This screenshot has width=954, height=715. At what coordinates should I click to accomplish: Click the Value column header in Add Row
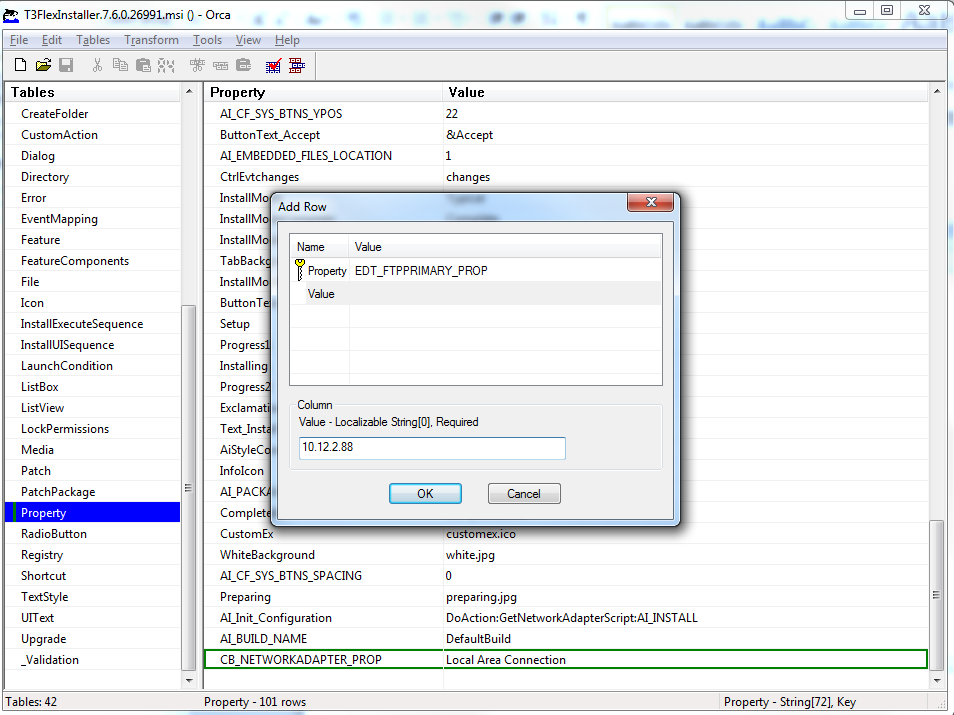pyautogui.click(x=505, y=246)
